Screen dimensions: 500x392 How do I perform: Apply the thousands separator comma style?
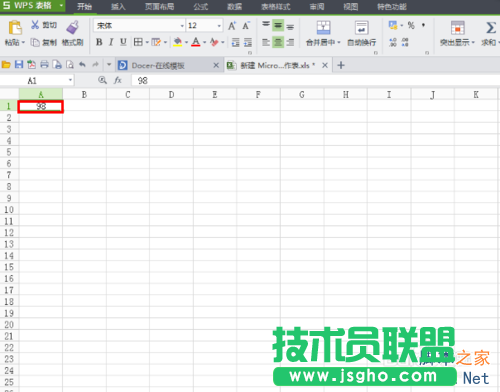point(423,25)
